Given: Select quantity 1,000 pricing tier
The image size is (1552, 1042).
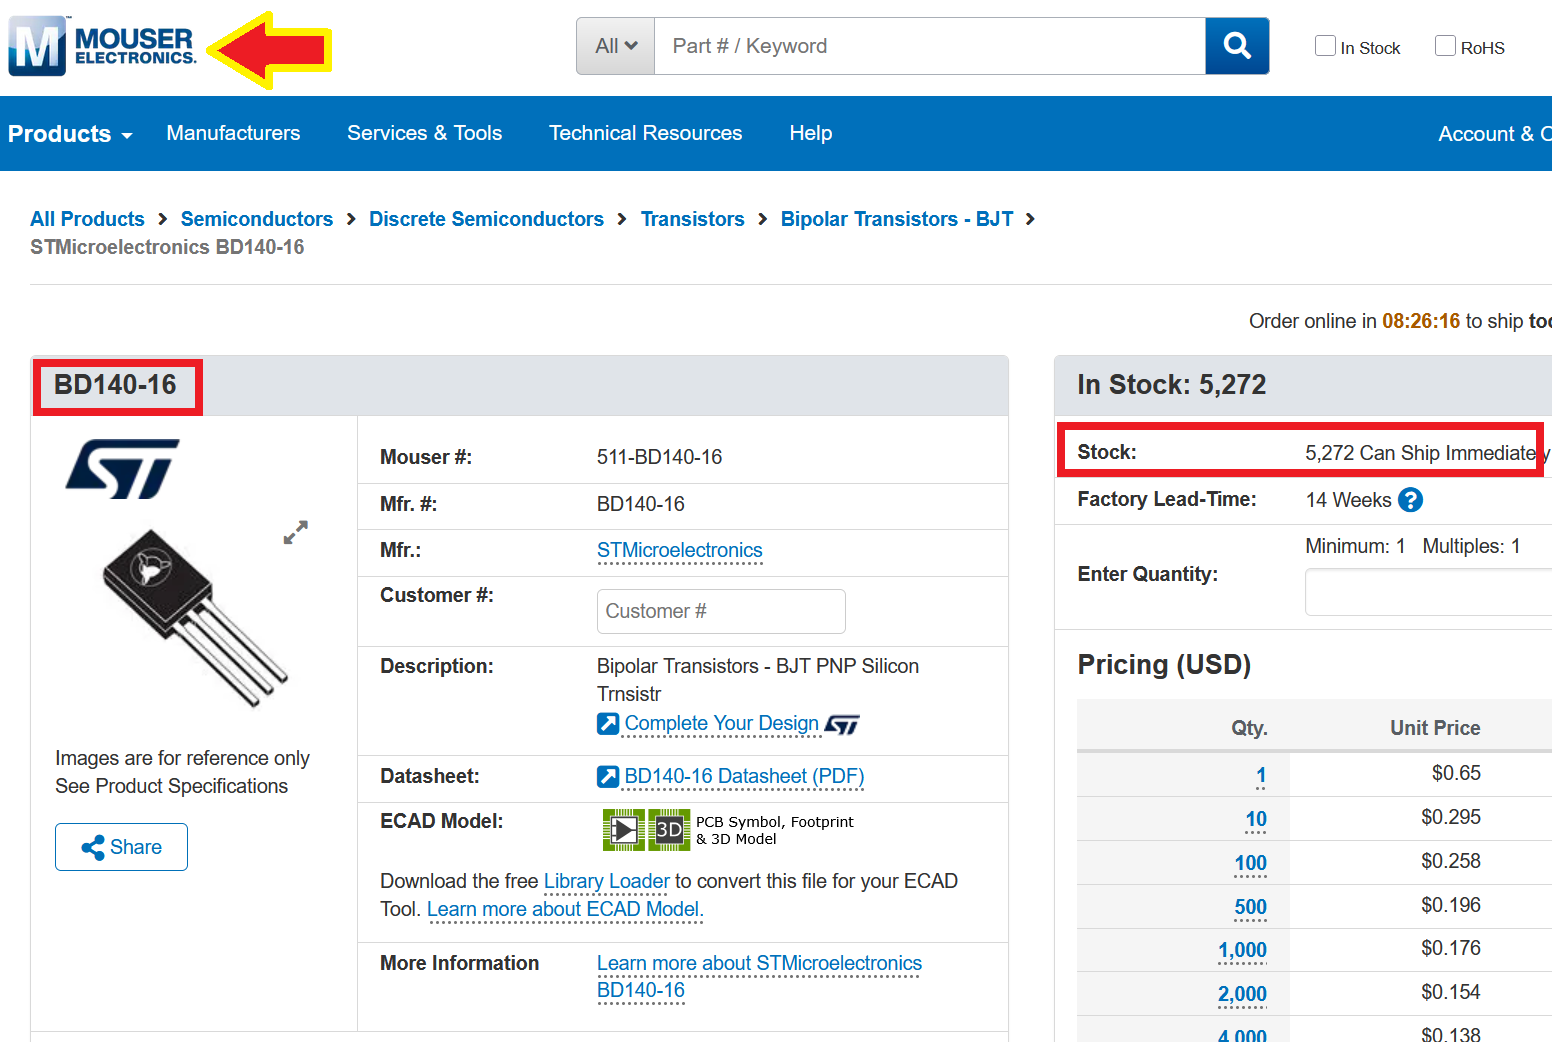Looking at the screenshot, I should click(x=1242, y=950).
